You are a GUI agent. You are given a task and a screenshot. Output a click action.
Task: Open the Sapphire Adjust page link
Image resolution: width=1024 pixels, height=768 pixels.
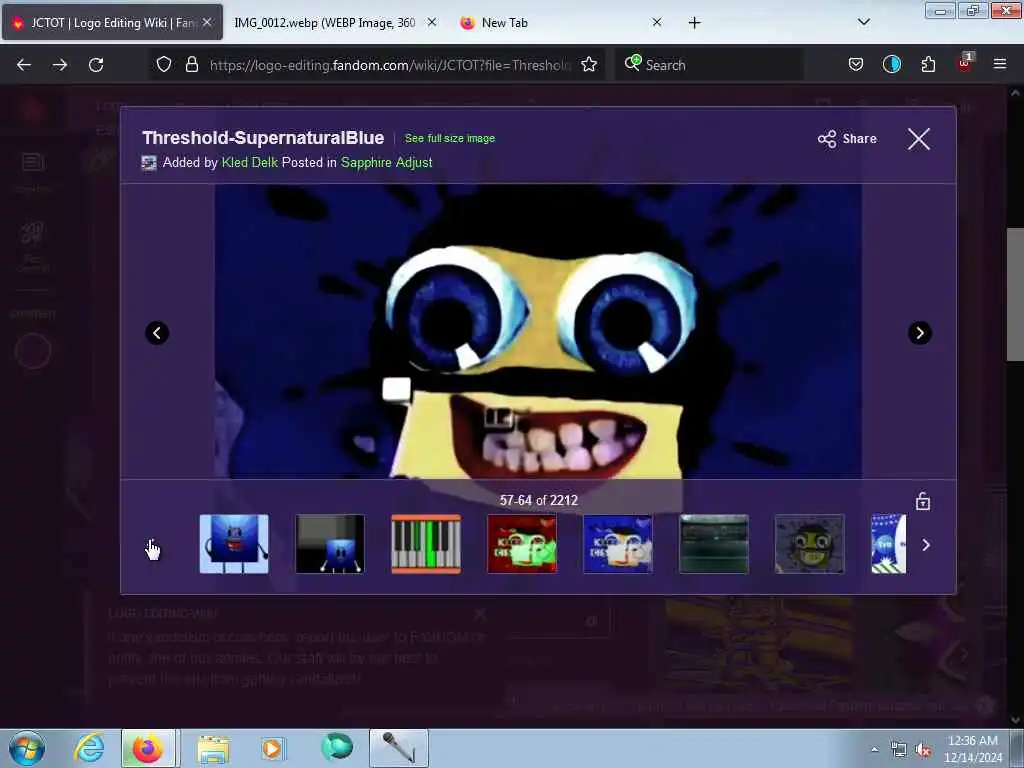pos(386,162)
